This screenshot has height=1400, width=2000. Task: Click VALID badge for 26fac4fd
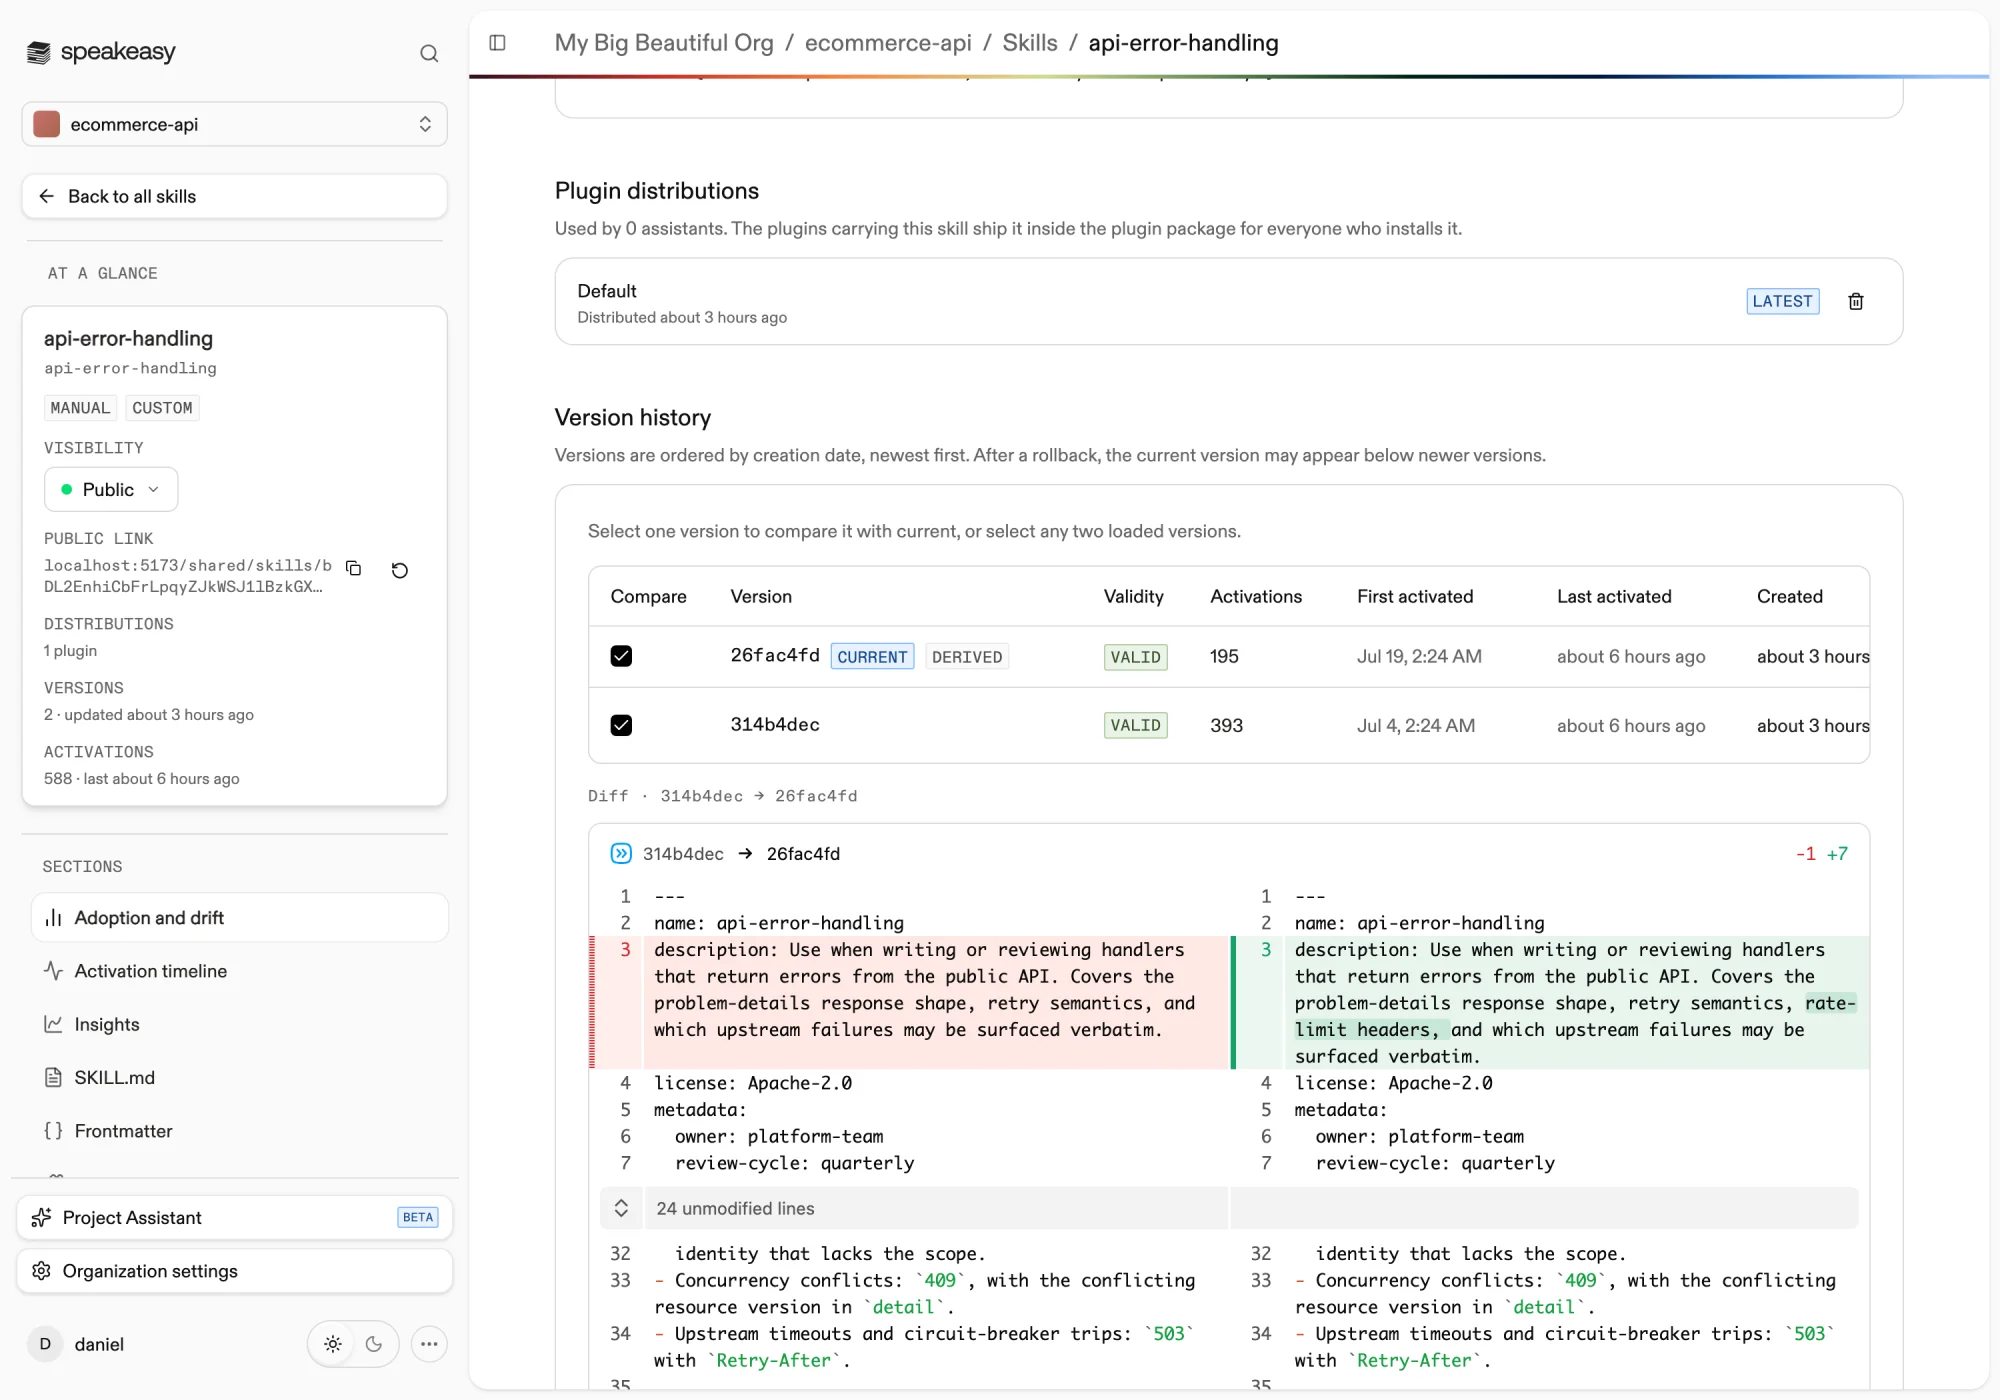pos(1135,657)
